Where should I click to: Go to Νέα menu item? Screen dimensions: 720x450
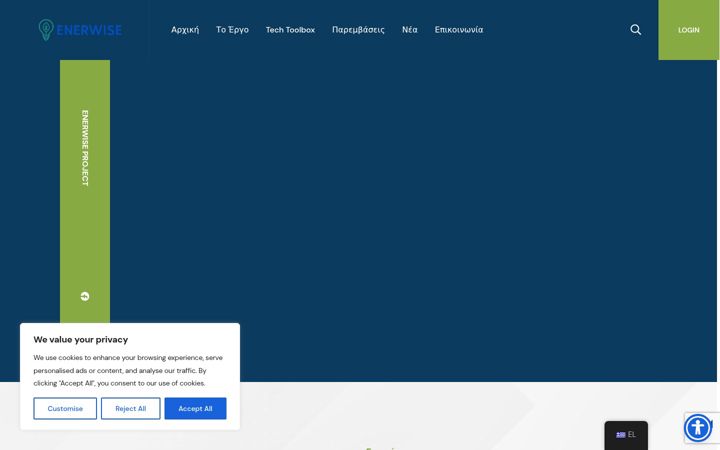pyautogui.click(x=410, y=30)
